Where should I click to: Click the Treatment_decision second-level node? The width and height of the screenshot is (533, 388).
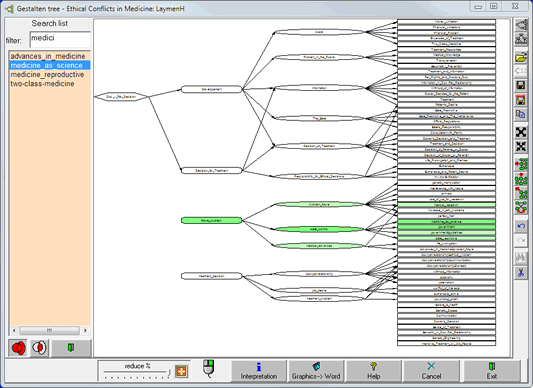point(211,276)
